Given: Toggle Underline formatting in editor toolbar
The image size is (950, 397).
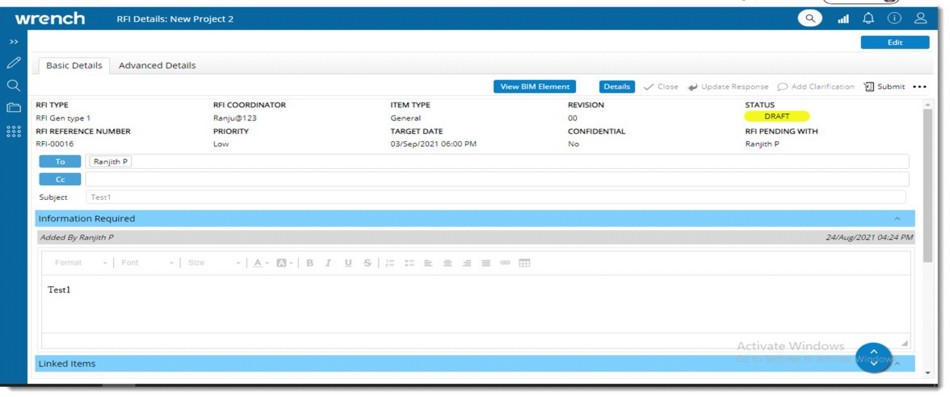Looking at the screenshot, I should click(348, 262).
